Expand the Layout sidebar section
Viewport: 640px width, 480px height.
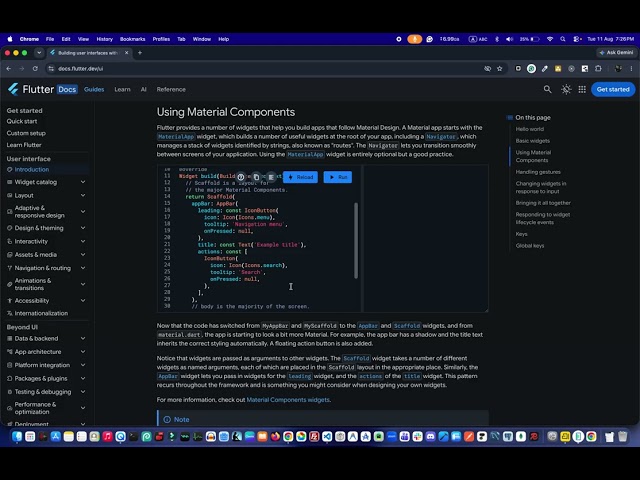(x=83, y=196)
